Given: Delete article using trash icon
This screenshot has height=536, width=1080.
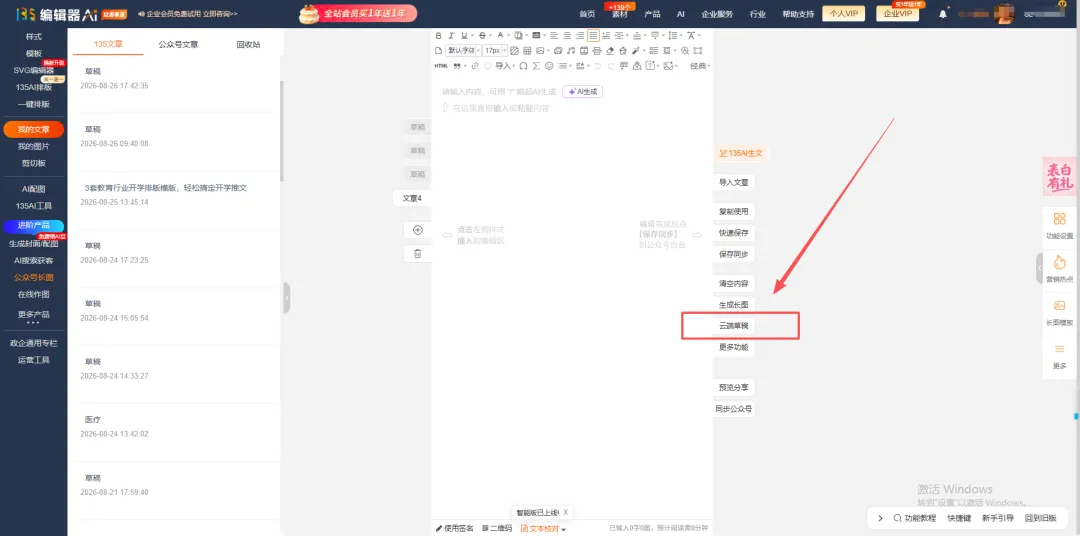Looking at the screenshot, I should [x=417, y=254].
